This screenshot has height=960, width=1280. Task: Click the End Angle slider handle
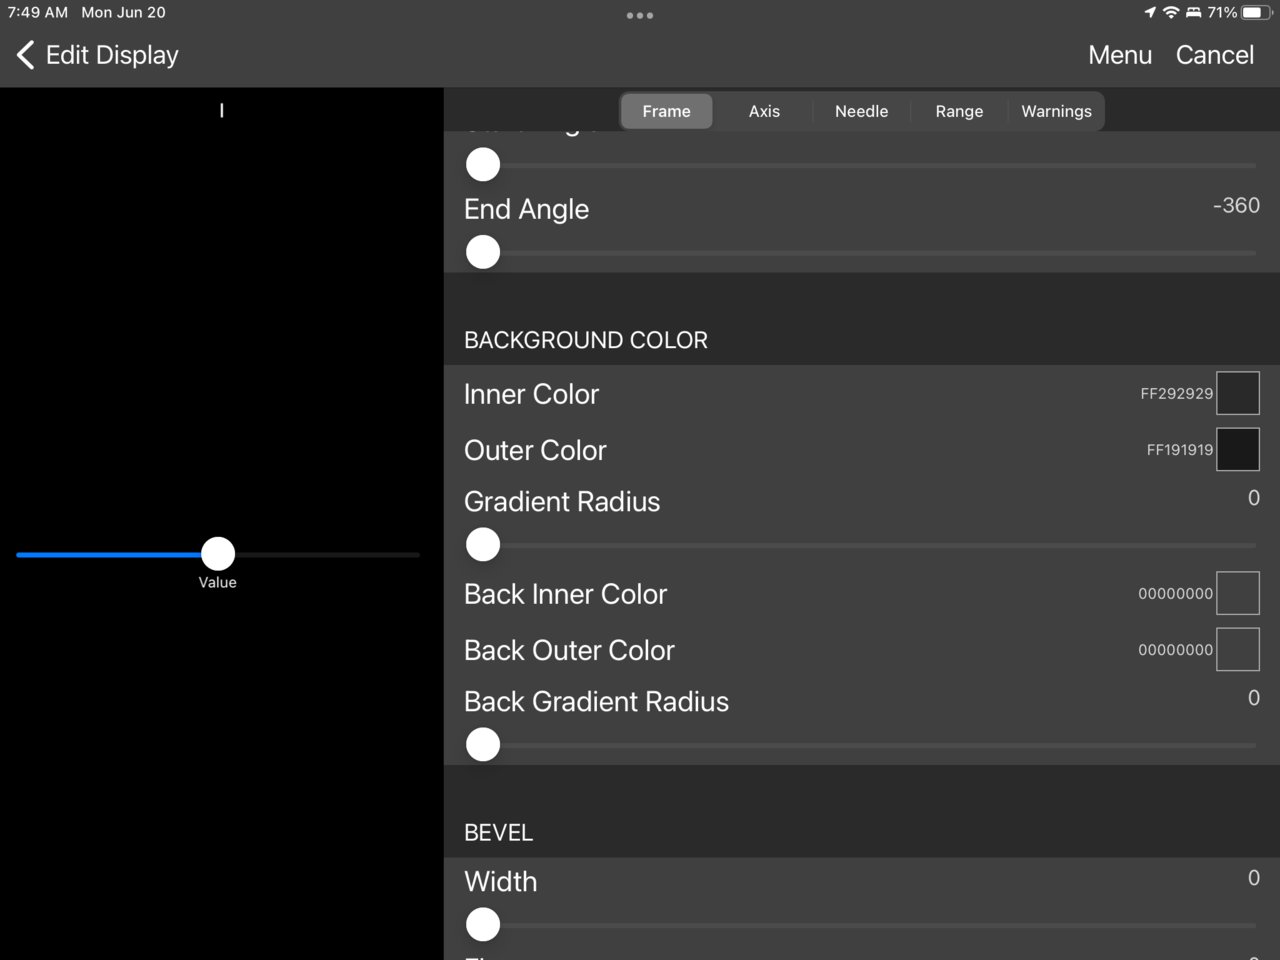click(483, 252)
